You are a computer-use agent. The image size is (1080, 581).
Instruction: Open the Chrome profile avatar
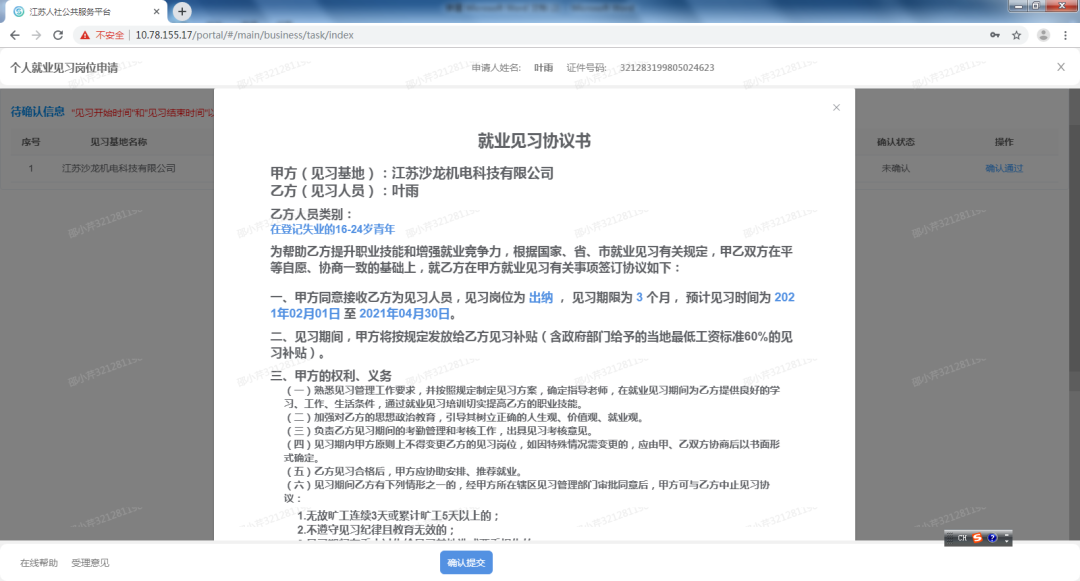coord(1043,35)
